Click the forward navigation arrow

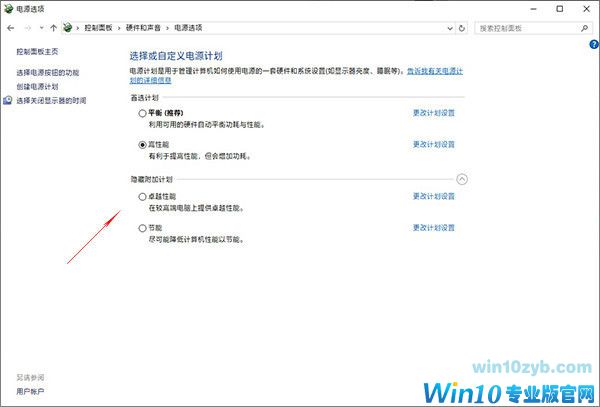coord(28,28)
